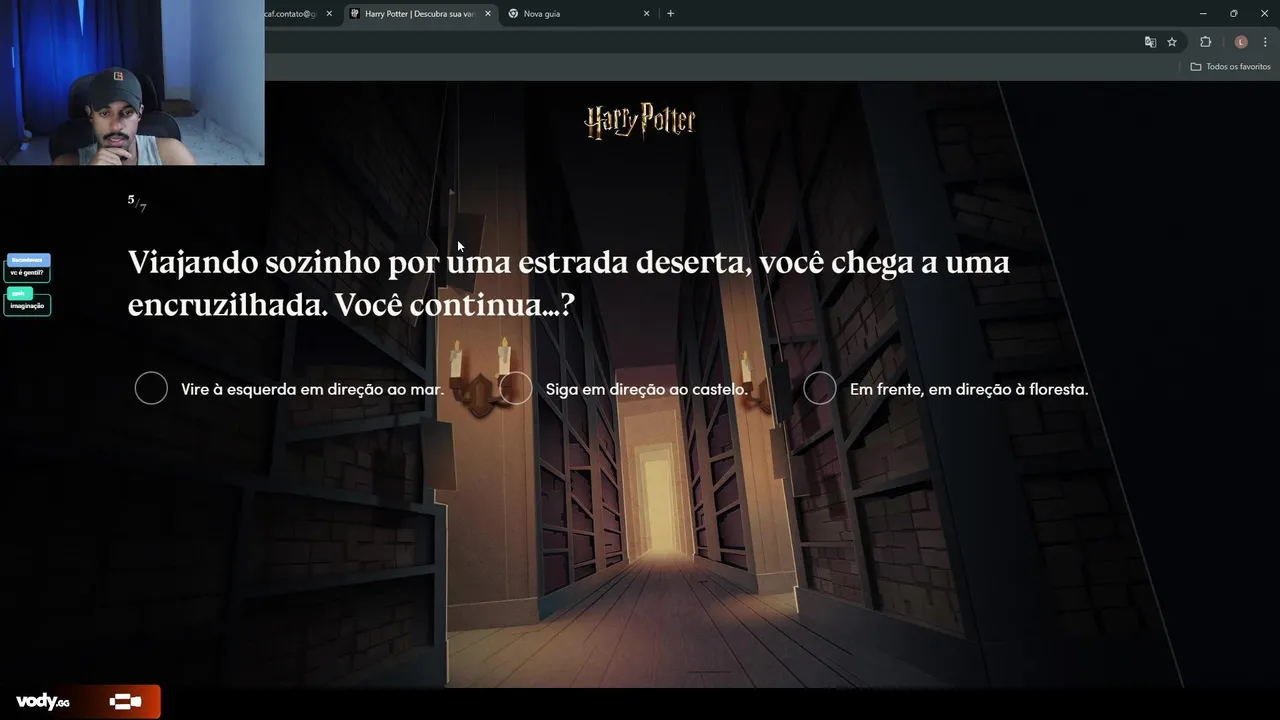
Task: Click the Chrome favicon on Nova guia tab
Action: (x=513, y=14)
